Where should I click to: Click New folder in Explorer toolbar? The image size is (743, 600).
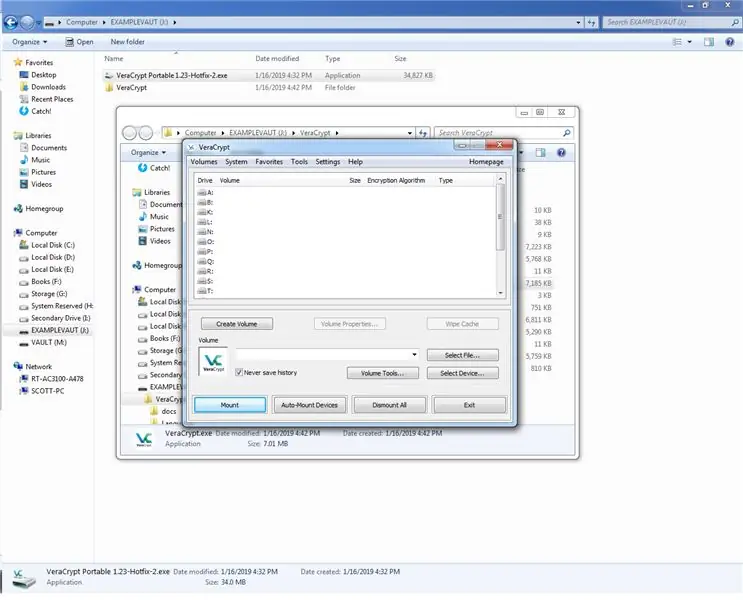(127, 42)
